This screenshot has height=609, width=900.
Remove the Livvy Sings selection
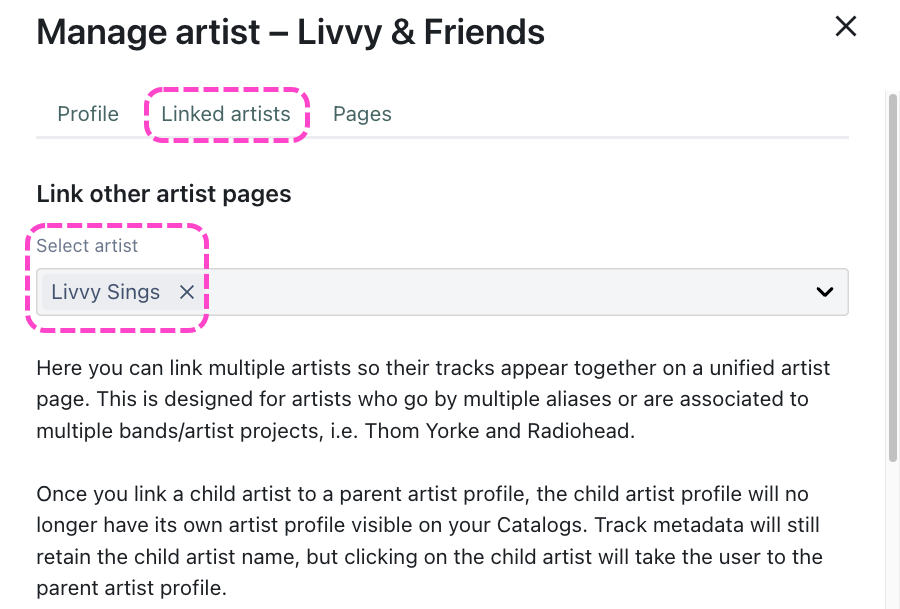coord(186,292)
